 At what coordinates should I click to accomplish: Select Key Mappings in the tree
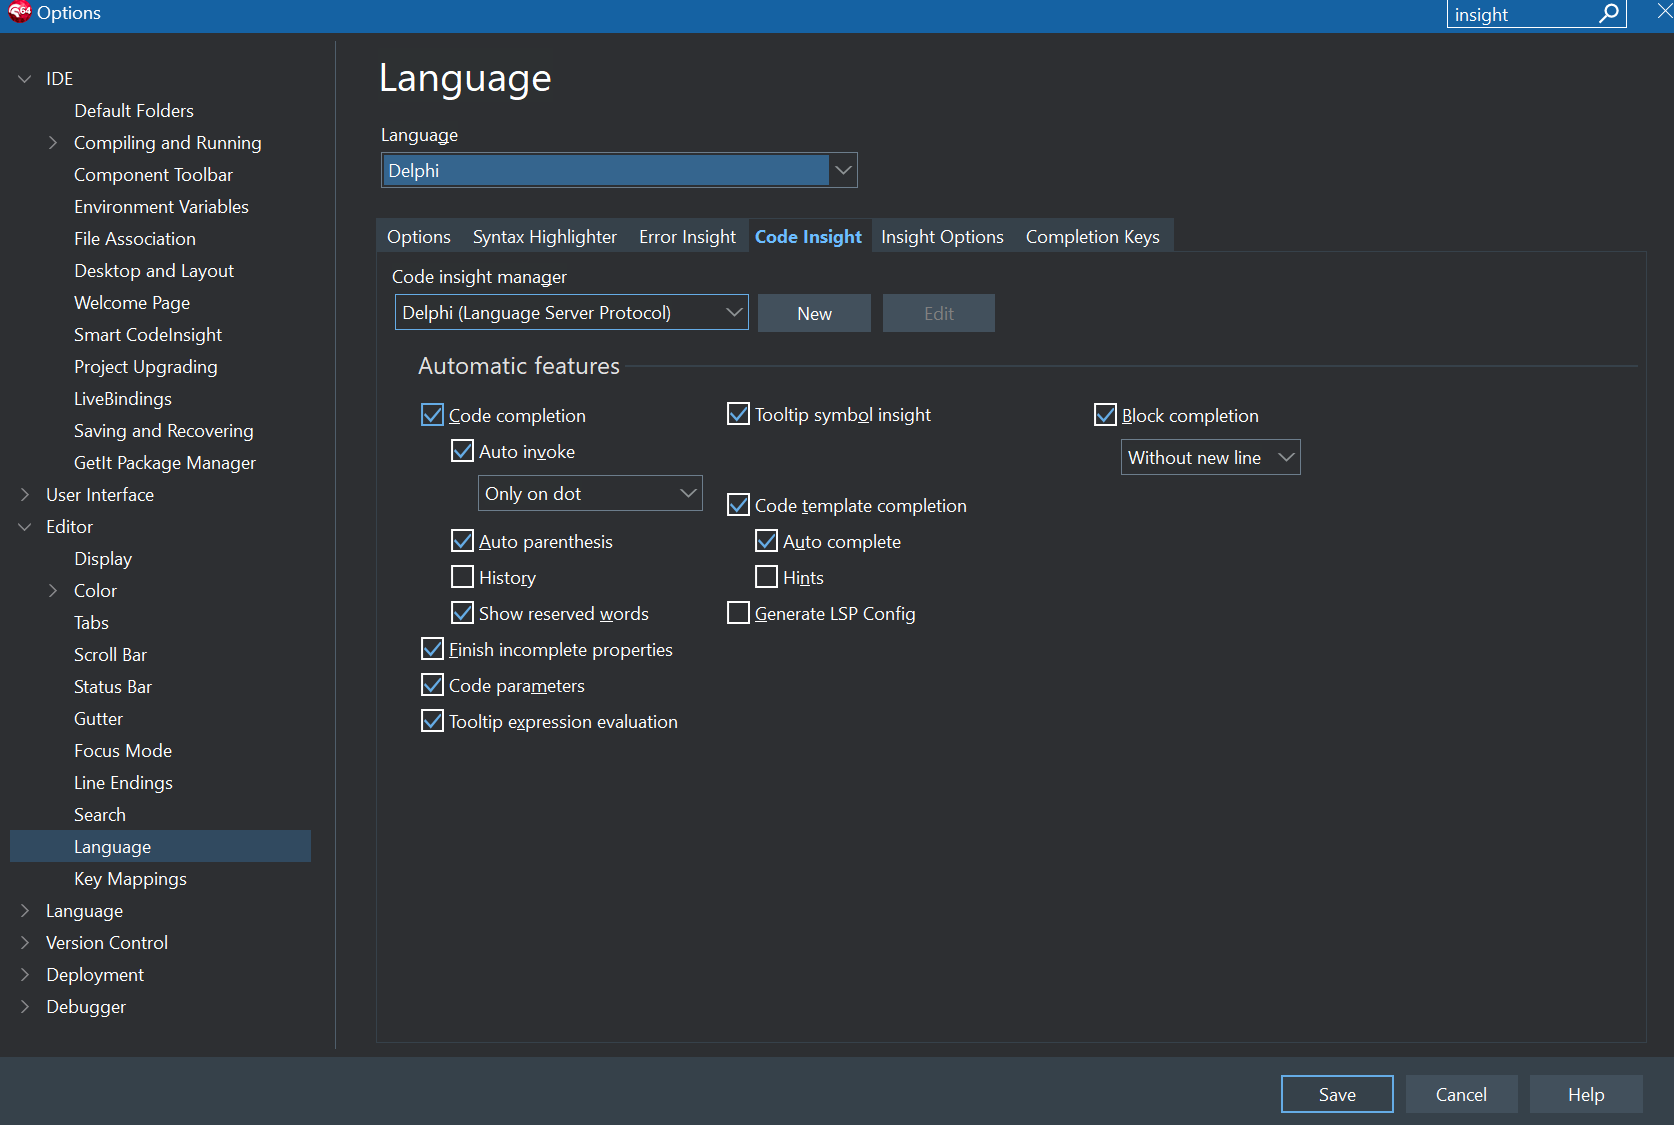pyautogui.click(x=130, y=879)
